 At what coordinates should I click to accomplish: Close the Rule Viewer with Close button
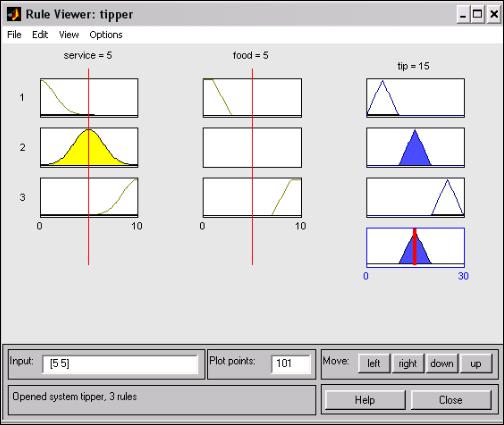pos(451,400)
